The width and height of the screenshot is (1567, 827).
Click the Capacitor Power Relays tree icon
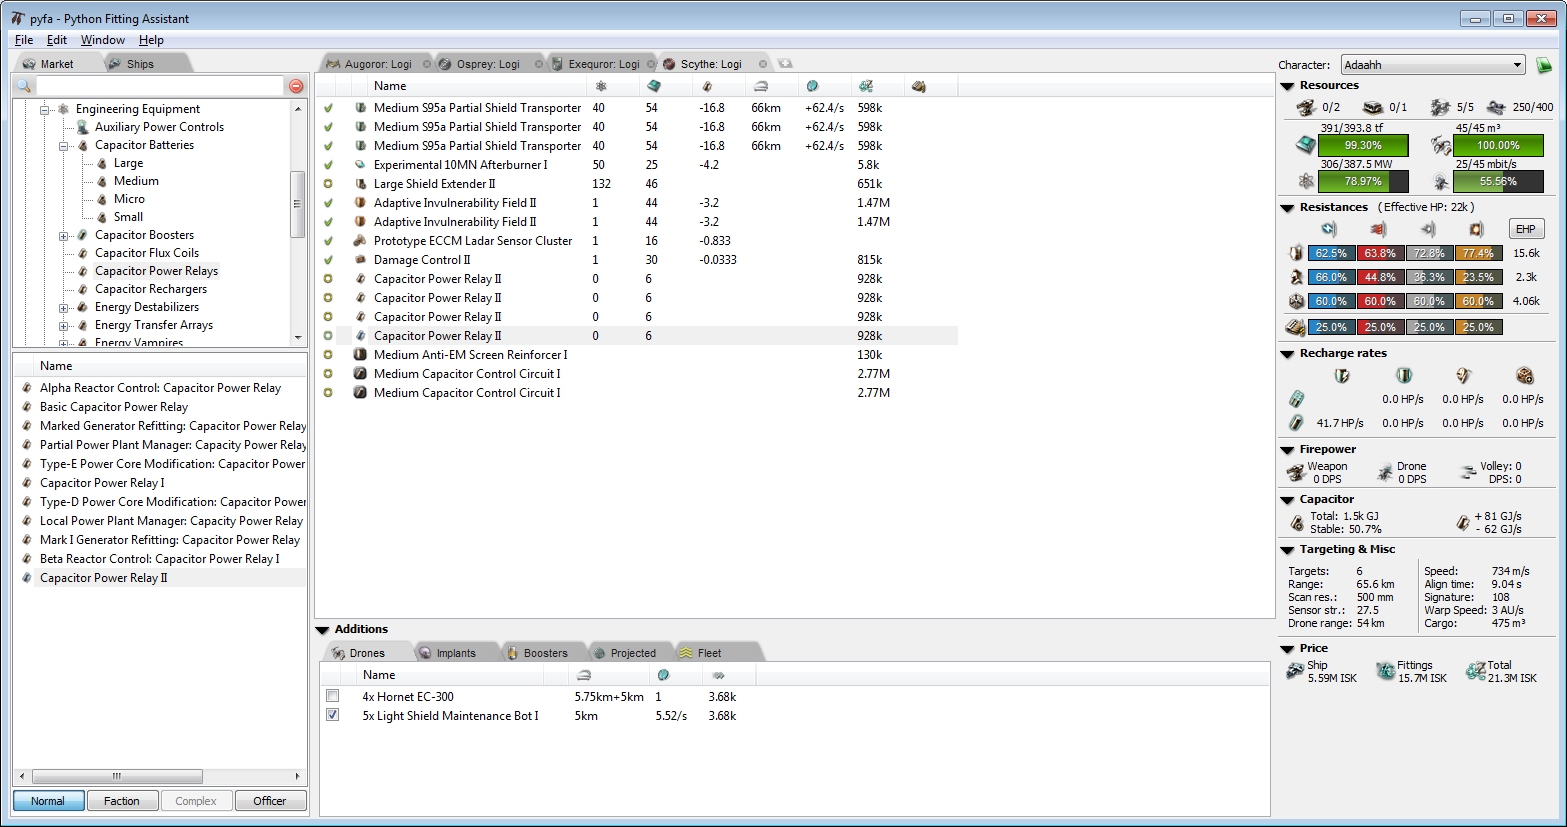pyautogui.click(x=83, y=271)
